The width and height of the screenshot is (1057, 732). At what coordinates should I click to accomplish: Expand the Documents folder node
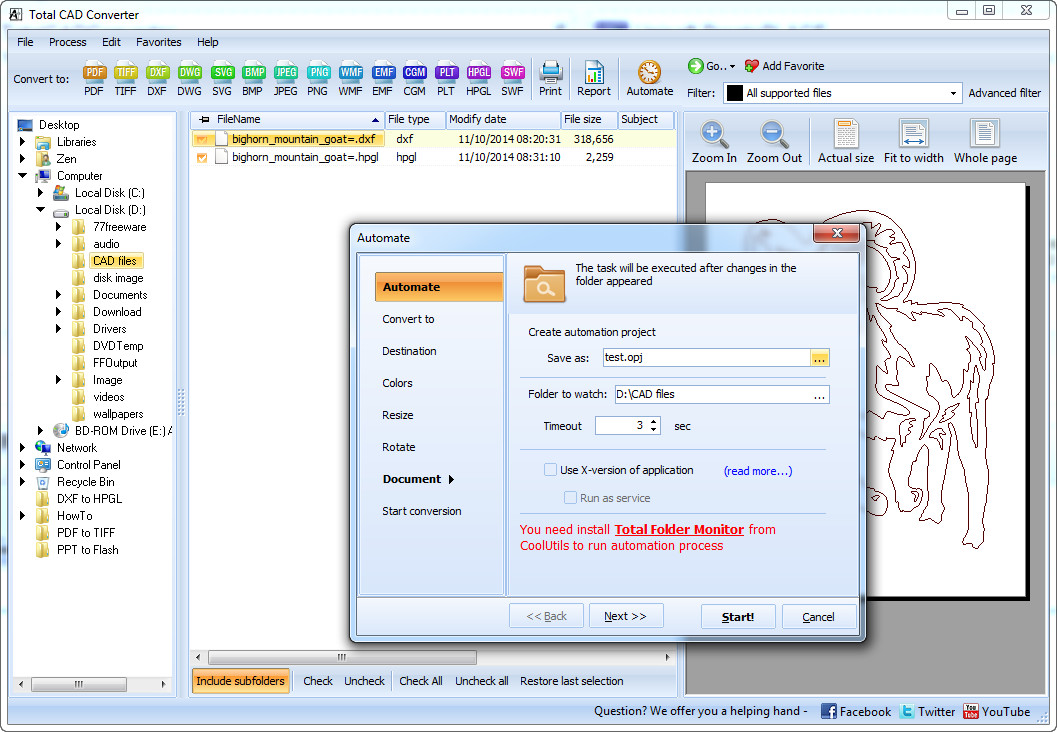[59, 295]
